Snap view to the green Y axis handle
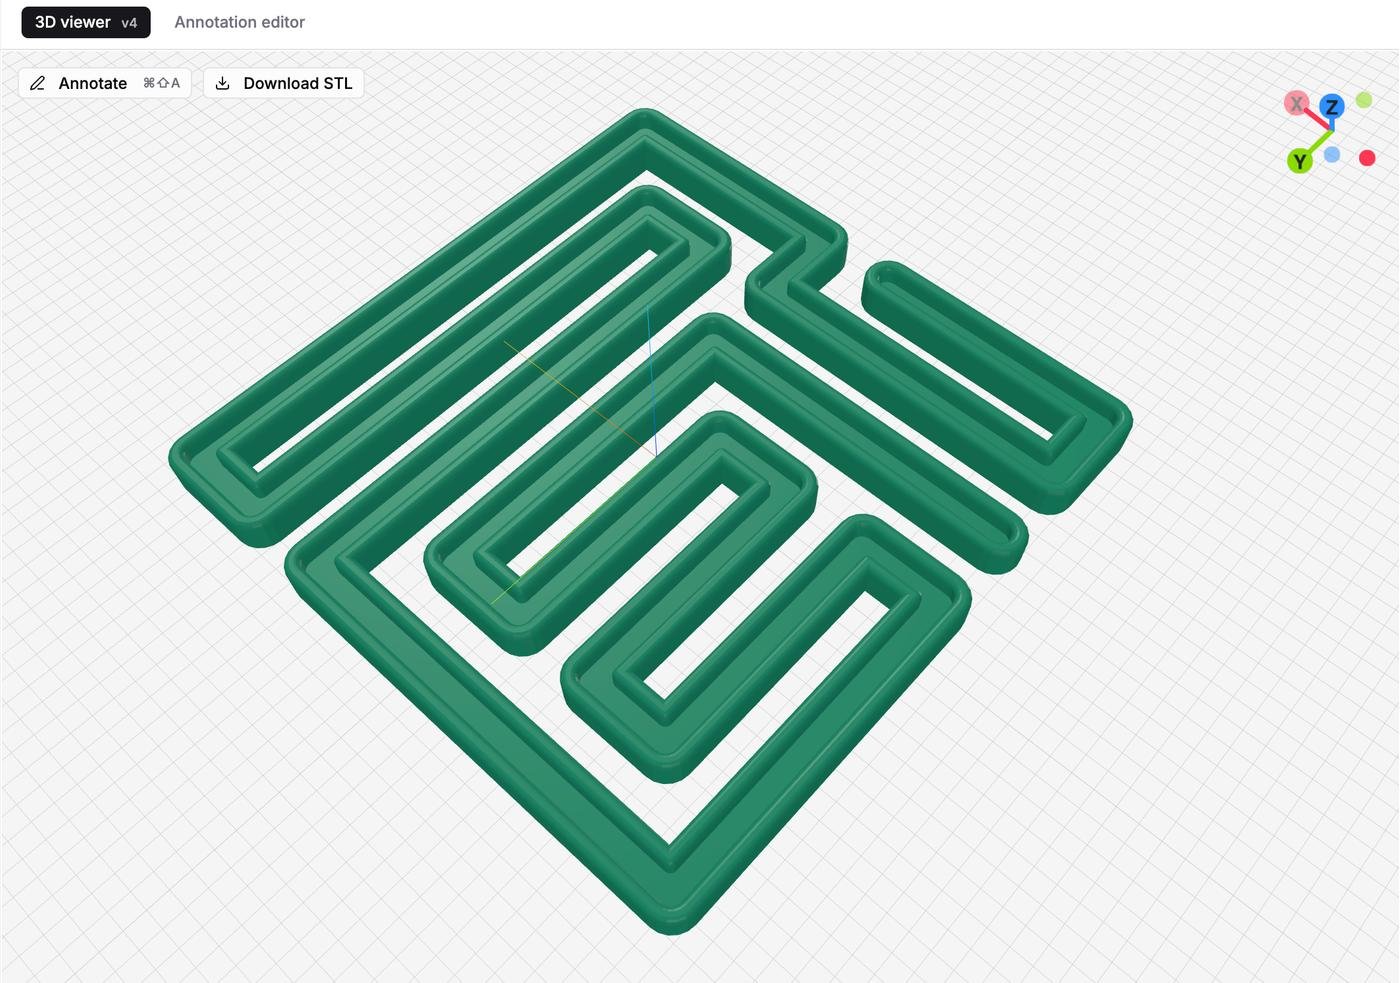 point(1299,161)
